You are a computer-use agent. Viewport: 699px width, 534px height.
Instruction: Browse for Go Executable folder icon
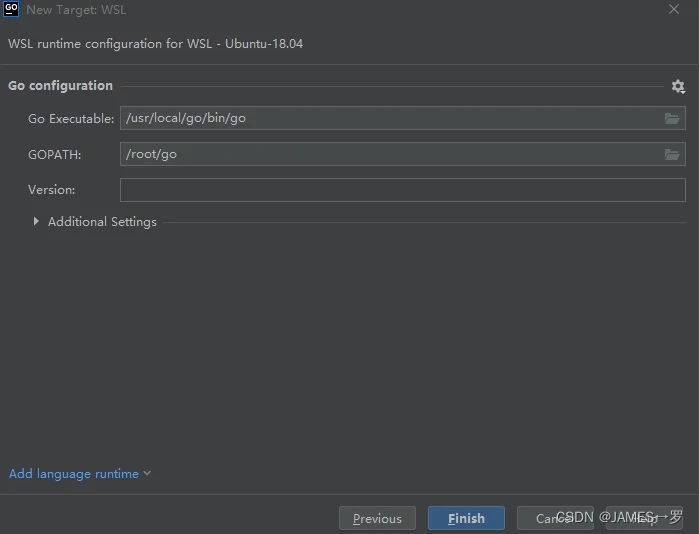(672, 118)
